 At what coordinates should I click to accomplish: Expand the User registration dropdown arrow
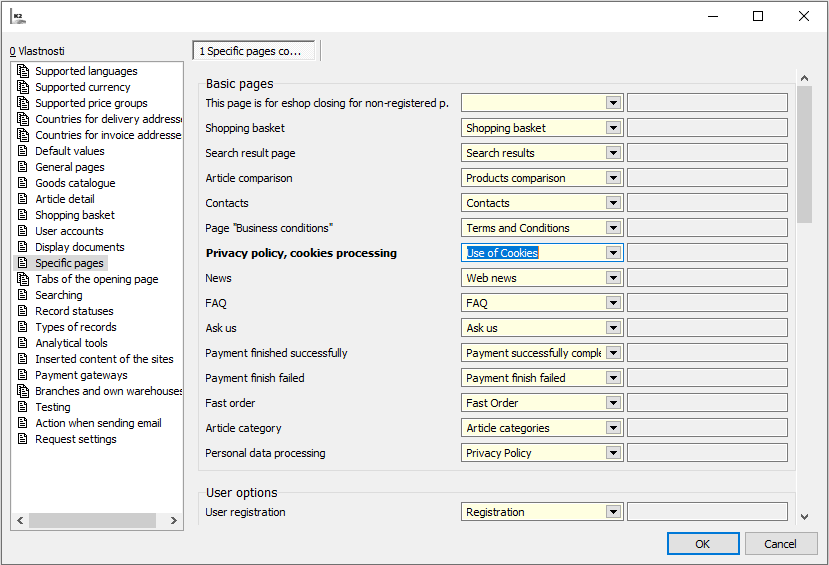point(613,512)
